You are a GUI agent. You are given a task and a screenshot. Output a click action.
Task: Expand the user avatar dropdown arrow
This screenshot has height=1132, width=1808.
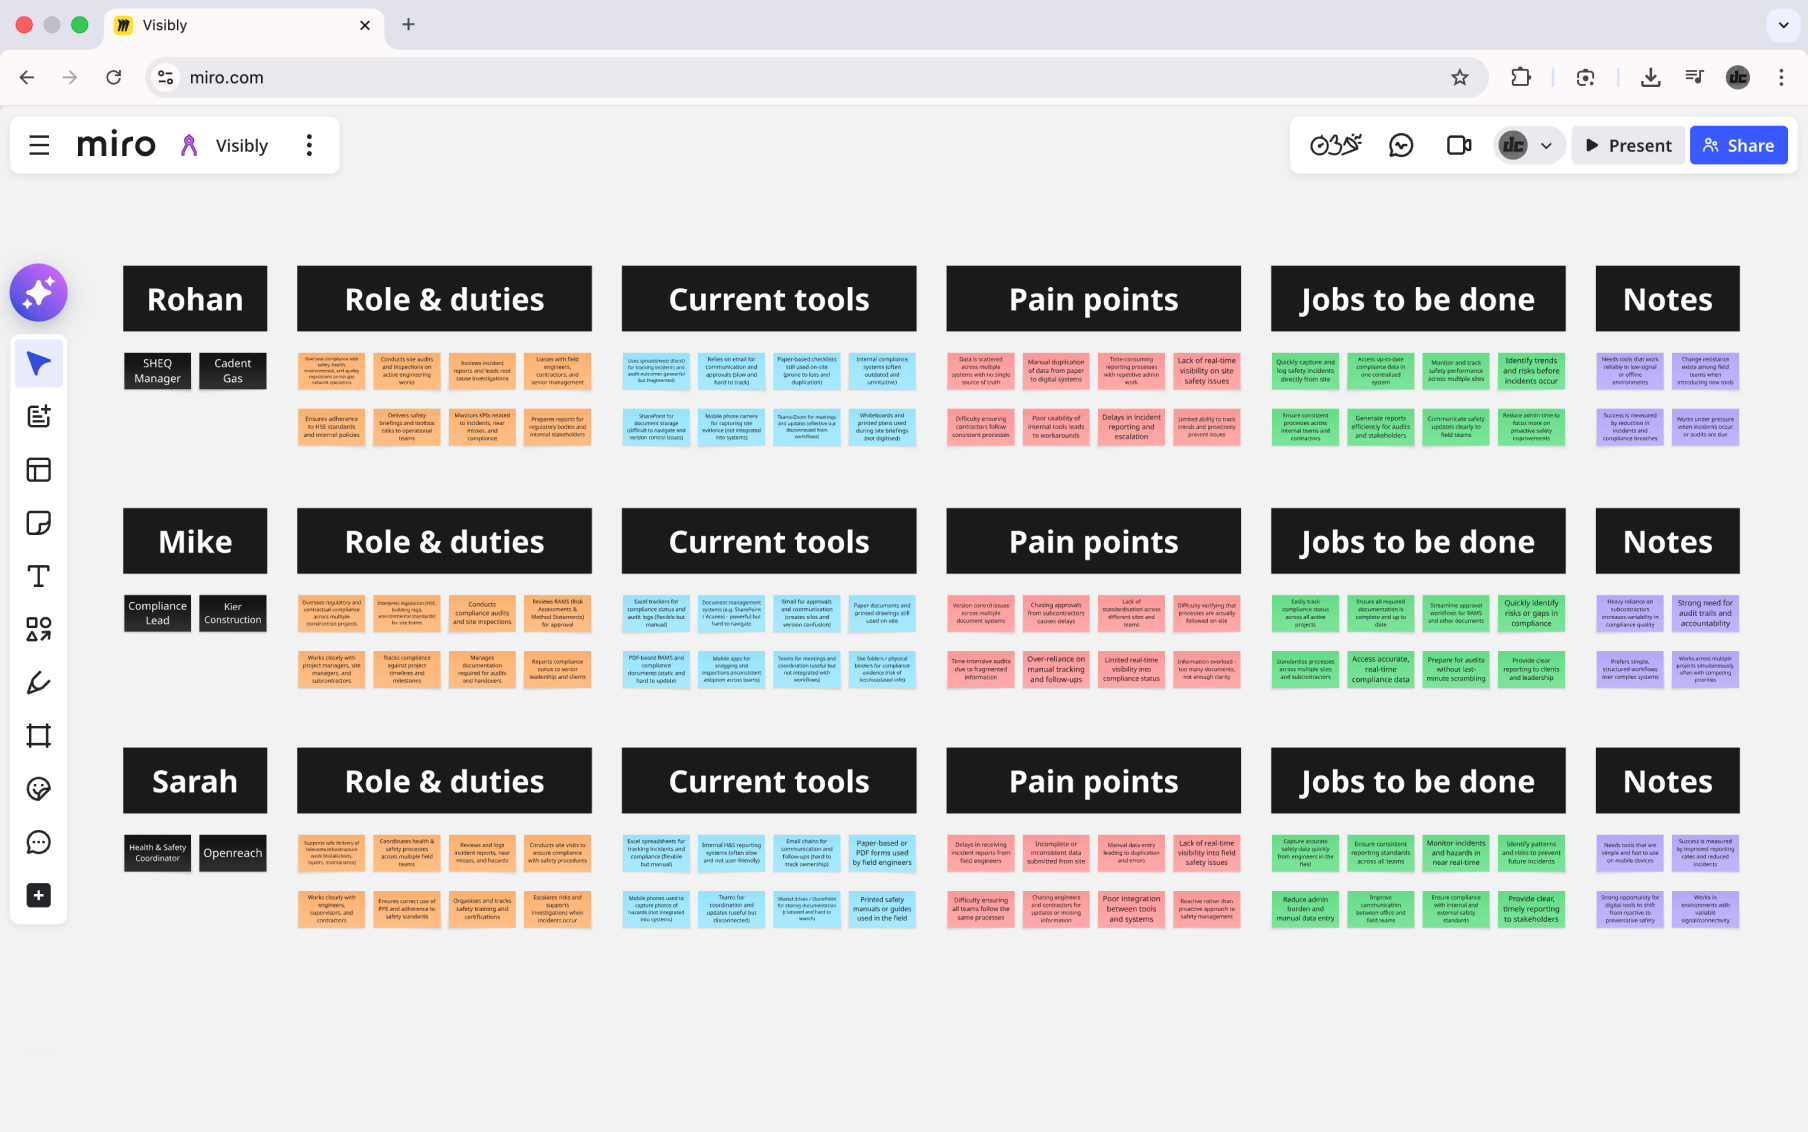1546,146
